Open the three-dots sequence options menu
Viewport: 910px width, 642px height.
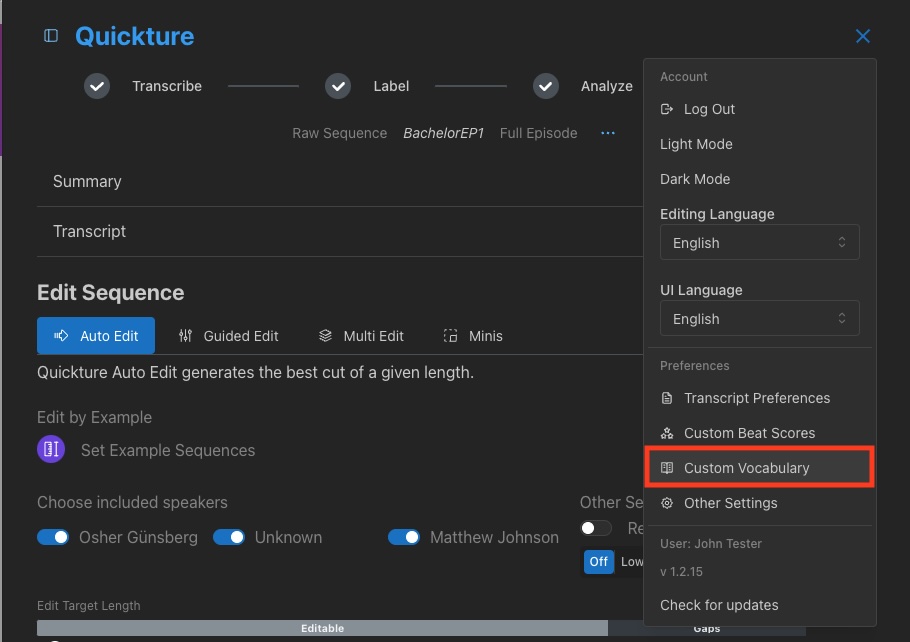tap(608, 133)
